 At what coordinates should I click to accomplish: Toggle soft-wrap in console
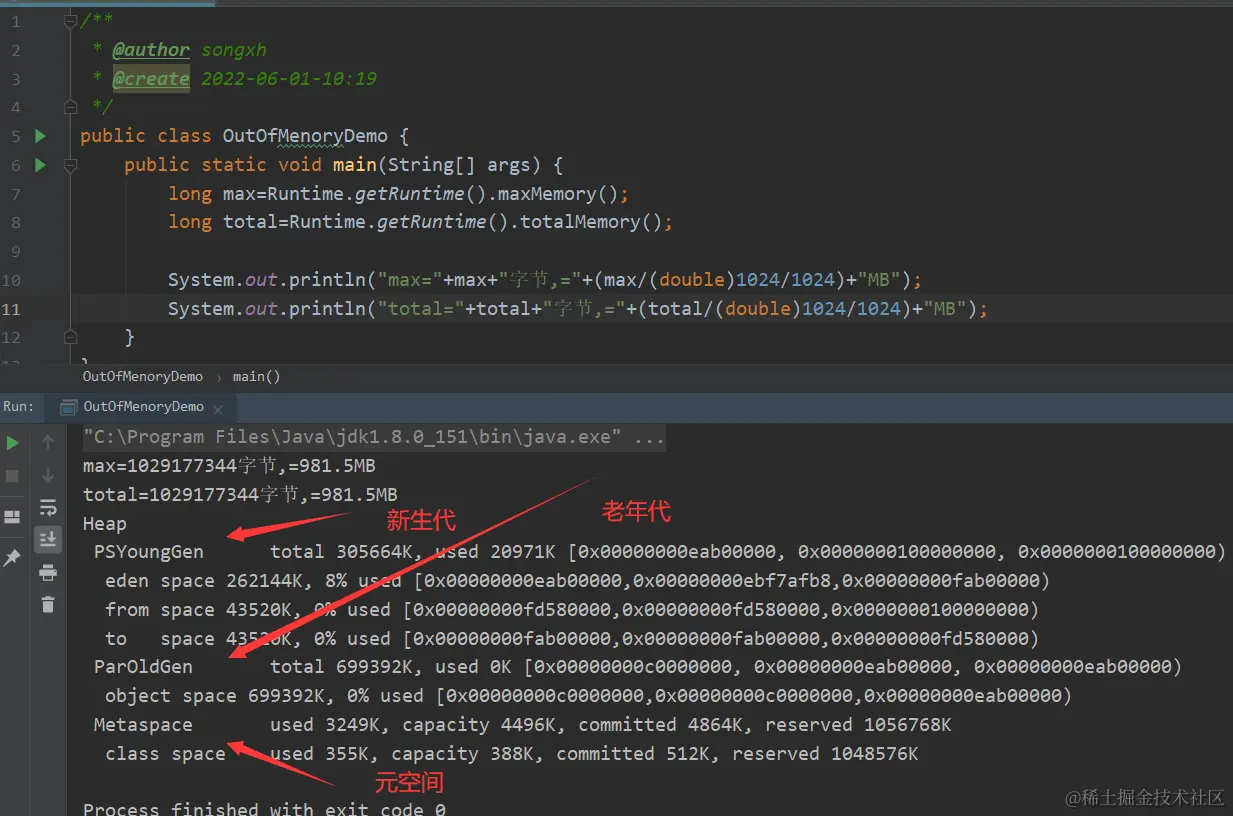point(47,507)
